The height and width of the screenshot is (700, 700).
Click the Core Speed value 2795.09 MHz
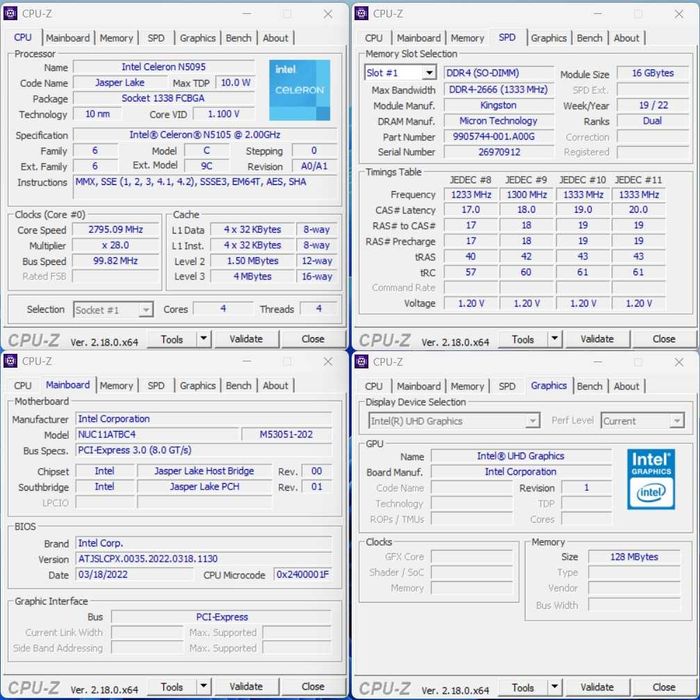pos(116,229)
